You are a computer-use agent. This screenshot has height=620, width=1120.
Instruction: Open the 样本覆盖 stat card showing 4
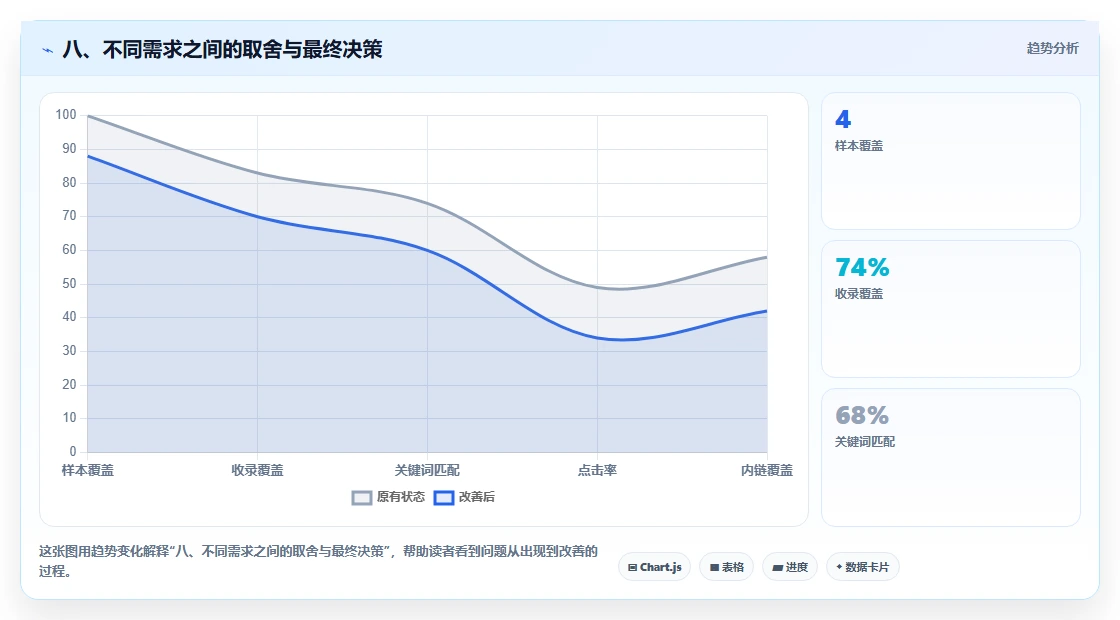pyautogui.click(x=951, y=161)
